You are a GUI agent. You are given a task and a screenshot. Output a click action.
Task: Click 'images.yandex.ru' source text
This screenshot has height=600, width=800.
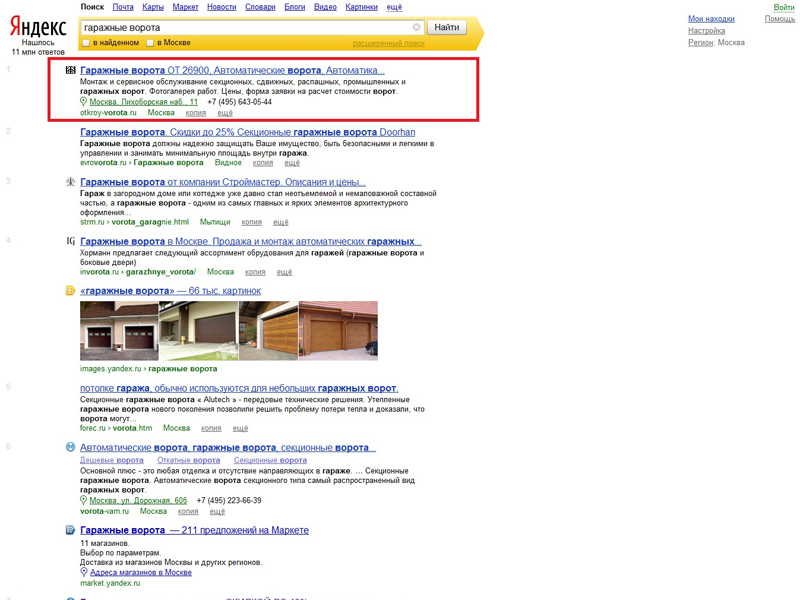pyautogui.click(x=110, y=369)
